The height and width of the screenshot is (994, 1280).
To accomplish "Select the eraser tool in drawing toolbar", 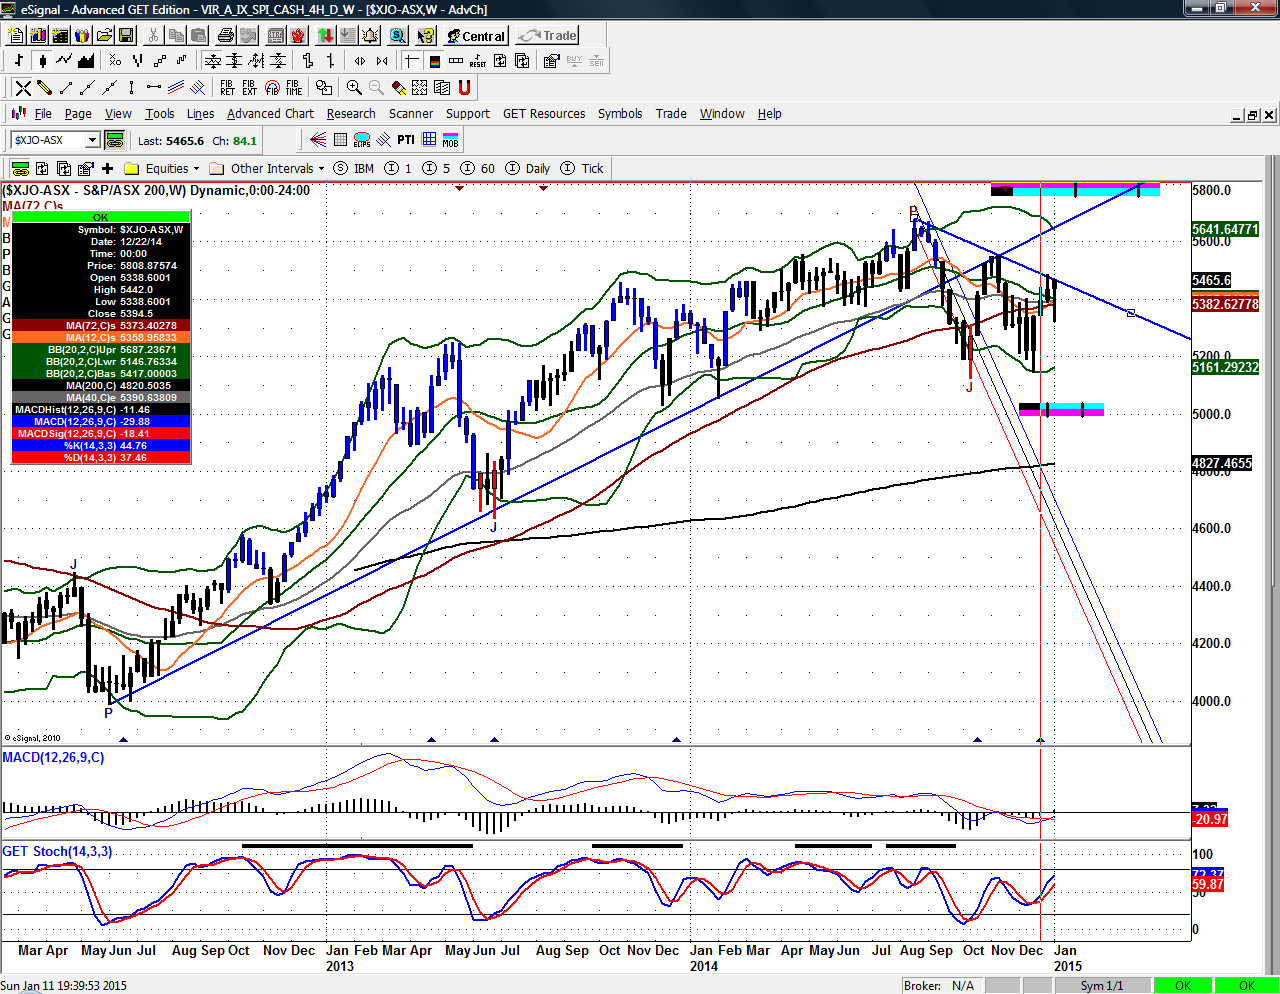I will [x=398, y=88].
